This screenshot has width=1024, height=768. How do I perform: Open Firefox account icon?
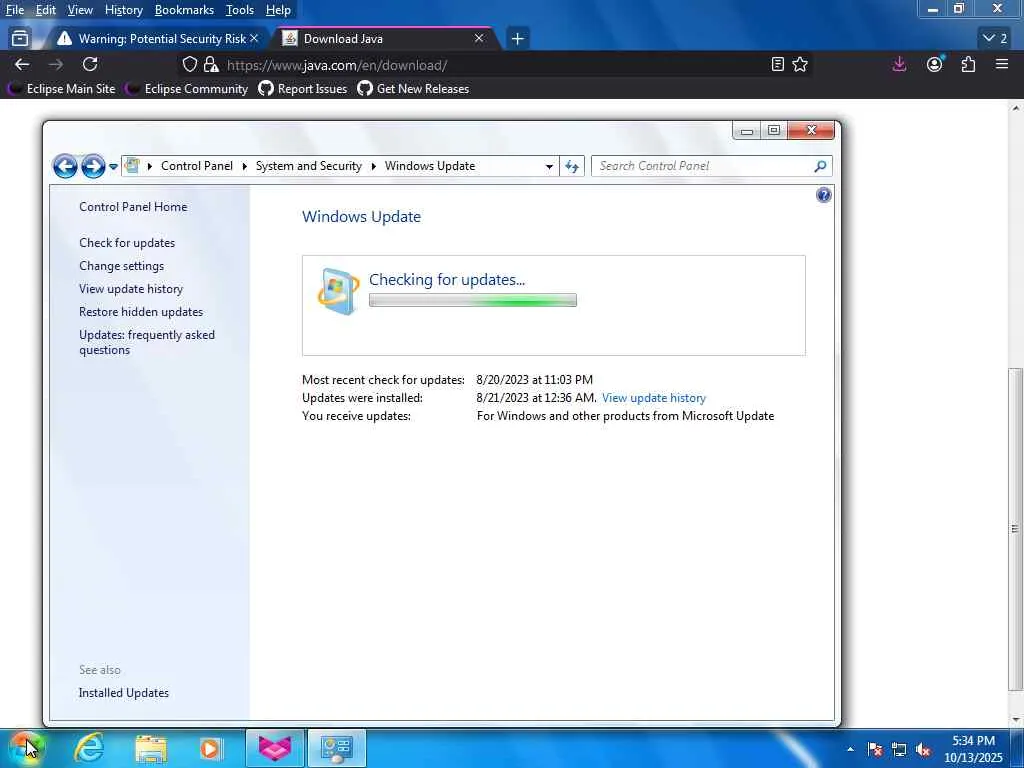(935, 65)
